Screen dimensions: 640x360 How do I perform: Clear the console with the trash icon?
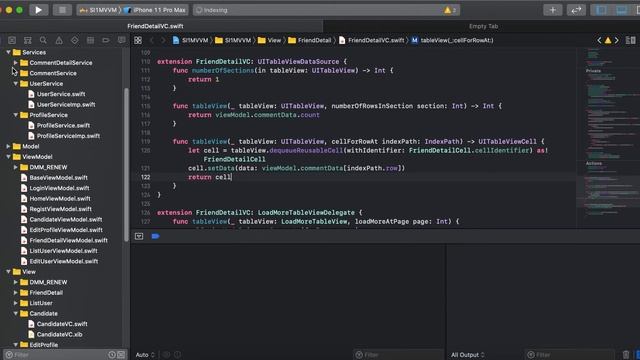[626, 355]
